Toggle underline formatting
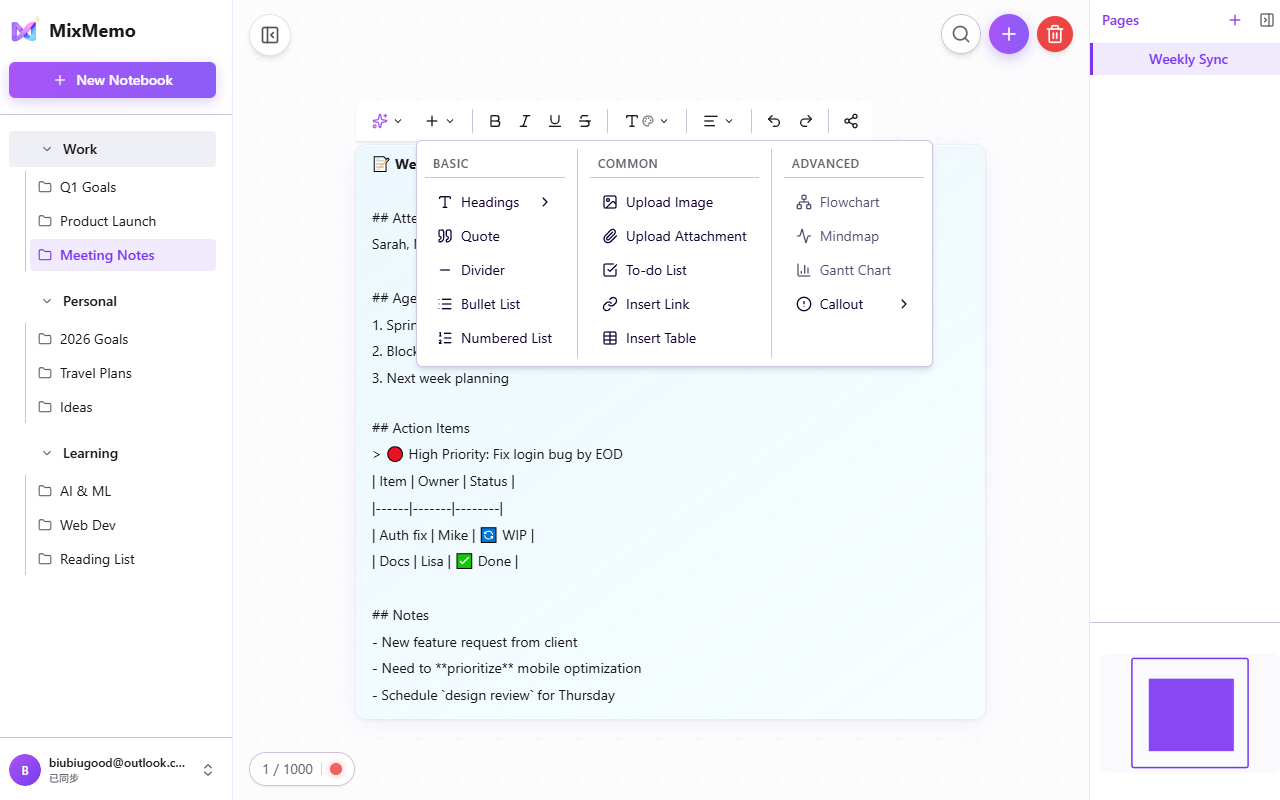 coord(555,121)
